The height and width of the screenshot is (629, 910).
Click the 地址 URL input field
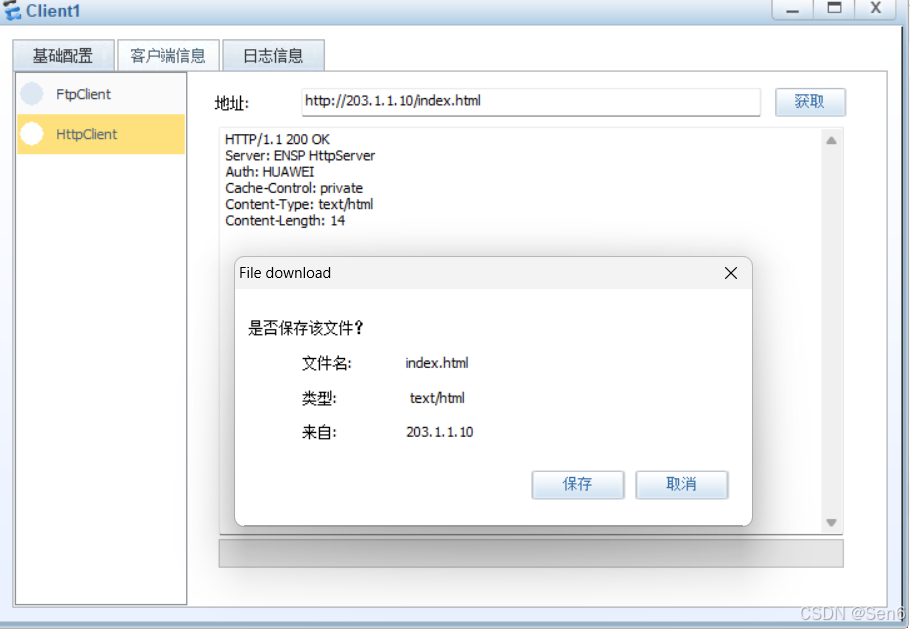point(530,102)
